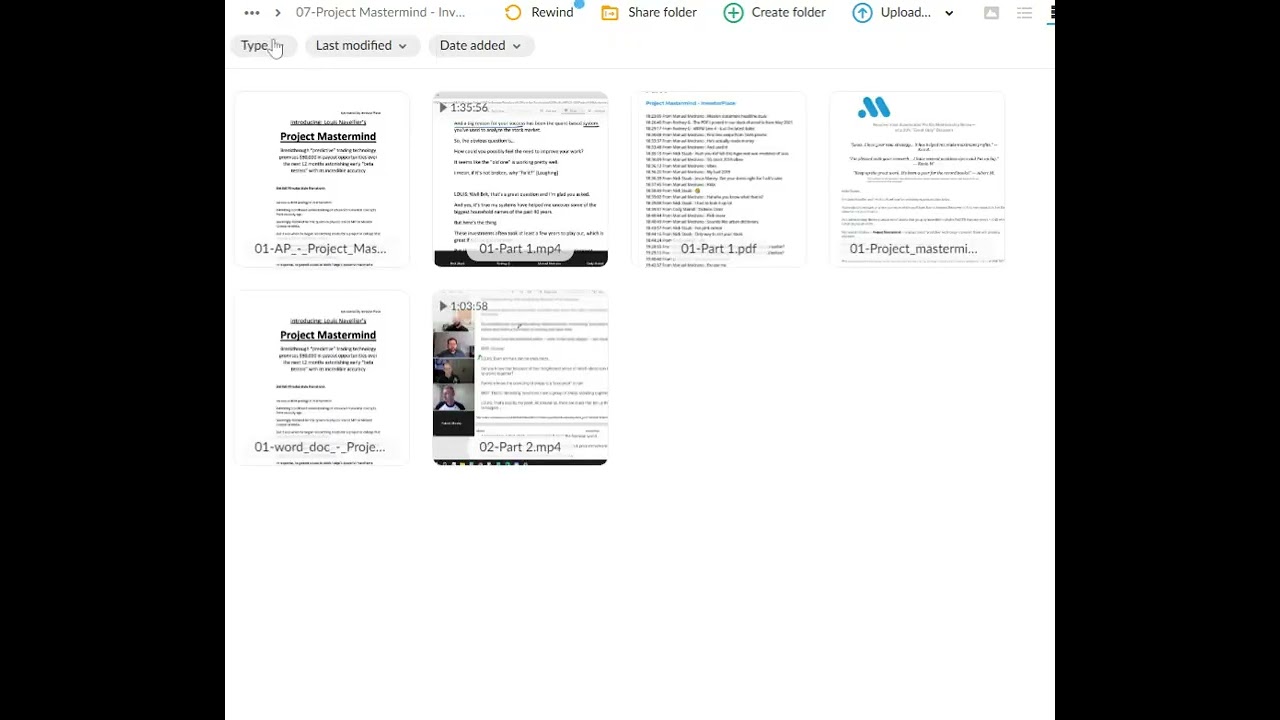Click the 01-Project_mastermi... file name
1280x720 pixels.
tap(913, 249)
